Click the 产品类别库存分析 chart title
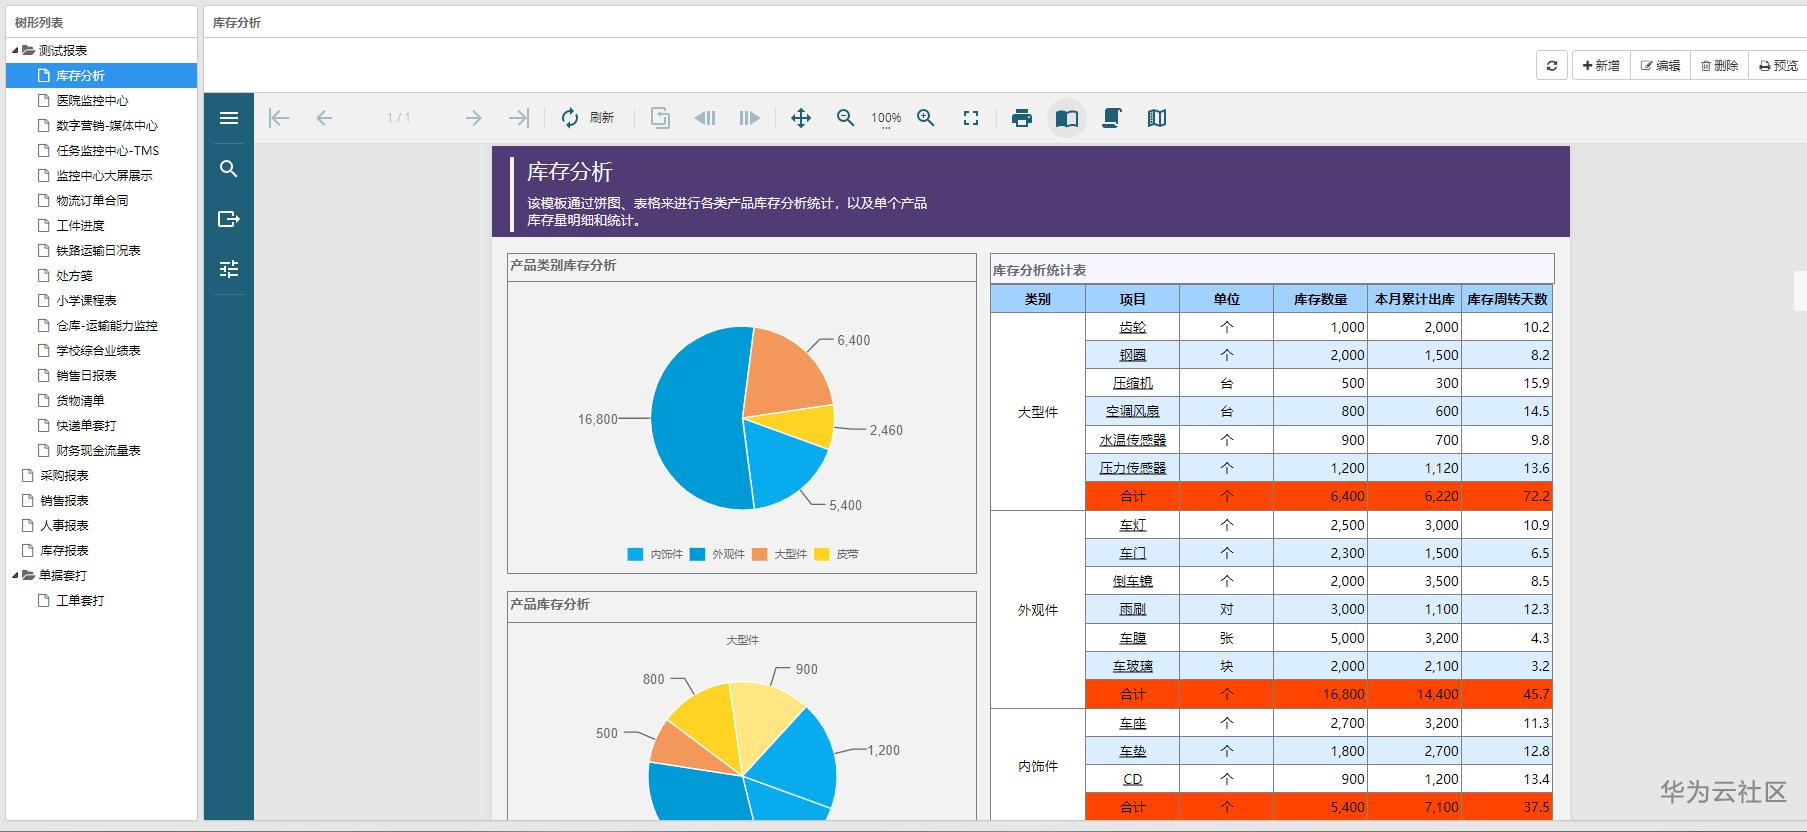 563,265
